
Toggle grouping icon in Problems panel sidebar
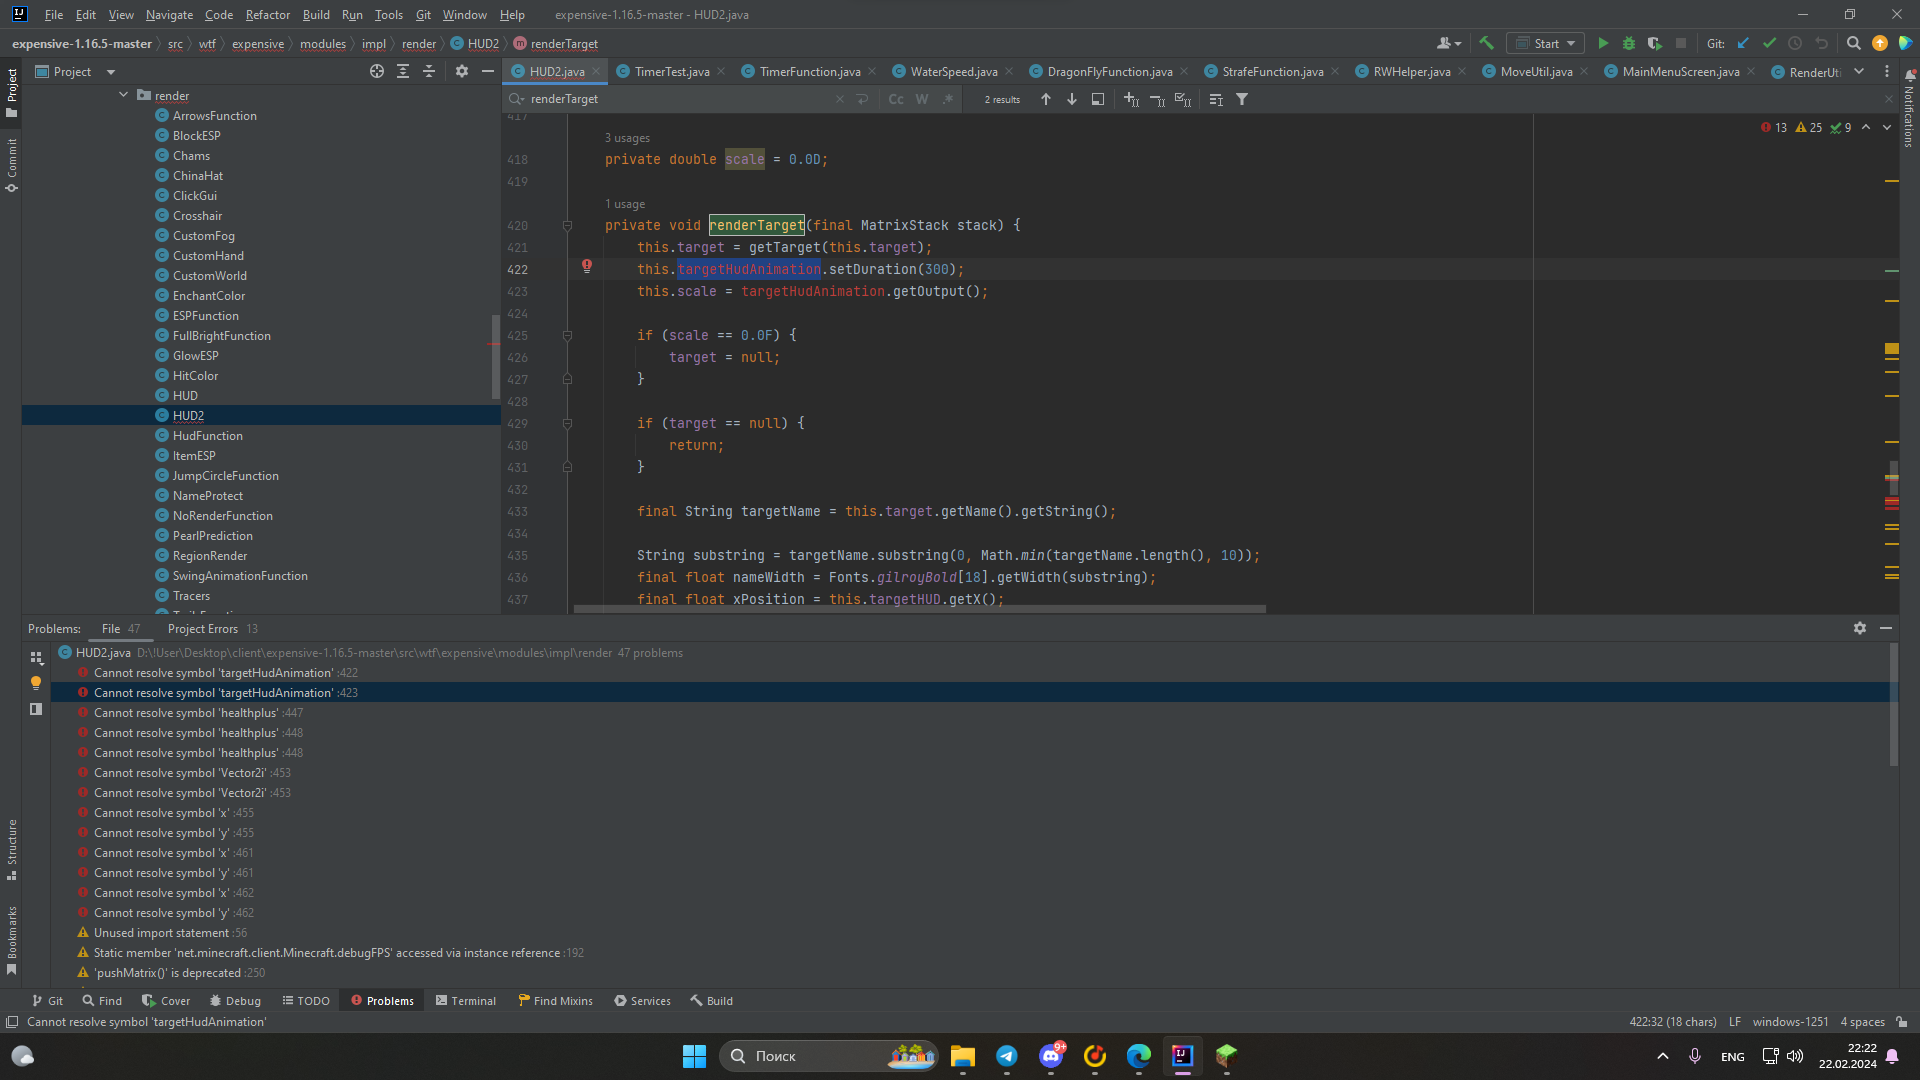click(x=36, y=657)
